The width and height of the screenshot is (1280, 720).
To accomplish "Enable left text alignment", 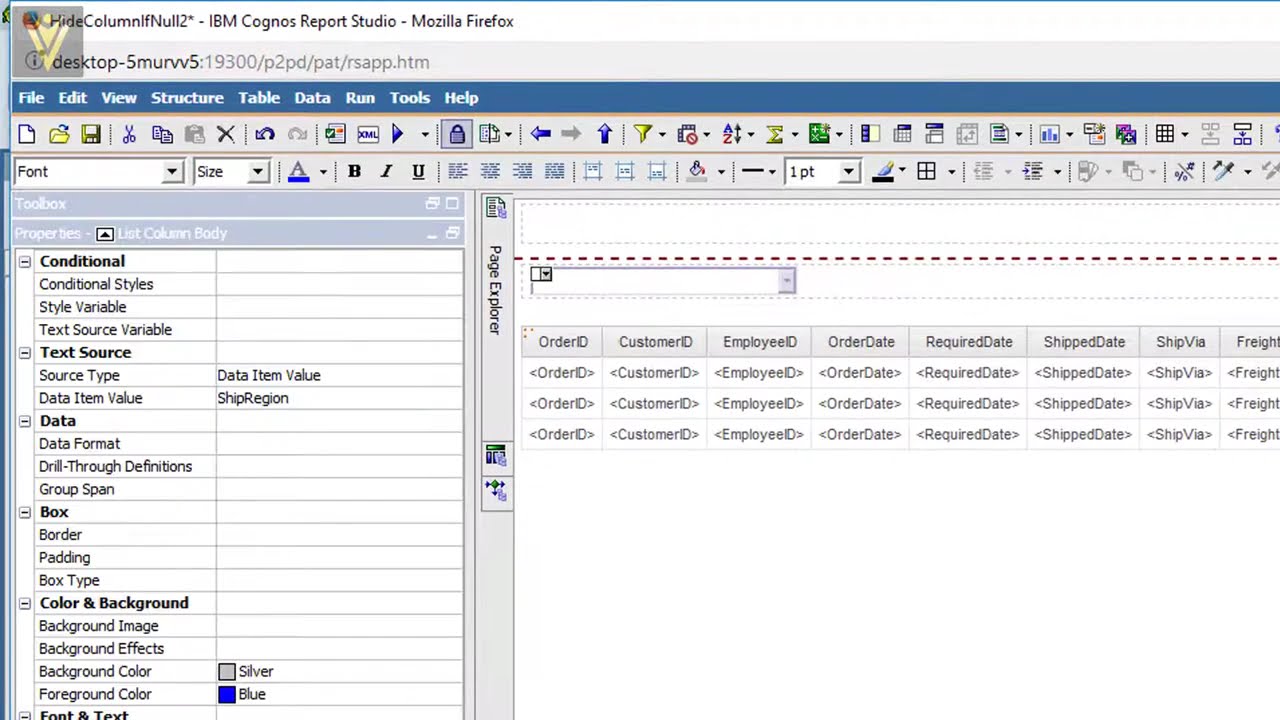I will (458, 171).
